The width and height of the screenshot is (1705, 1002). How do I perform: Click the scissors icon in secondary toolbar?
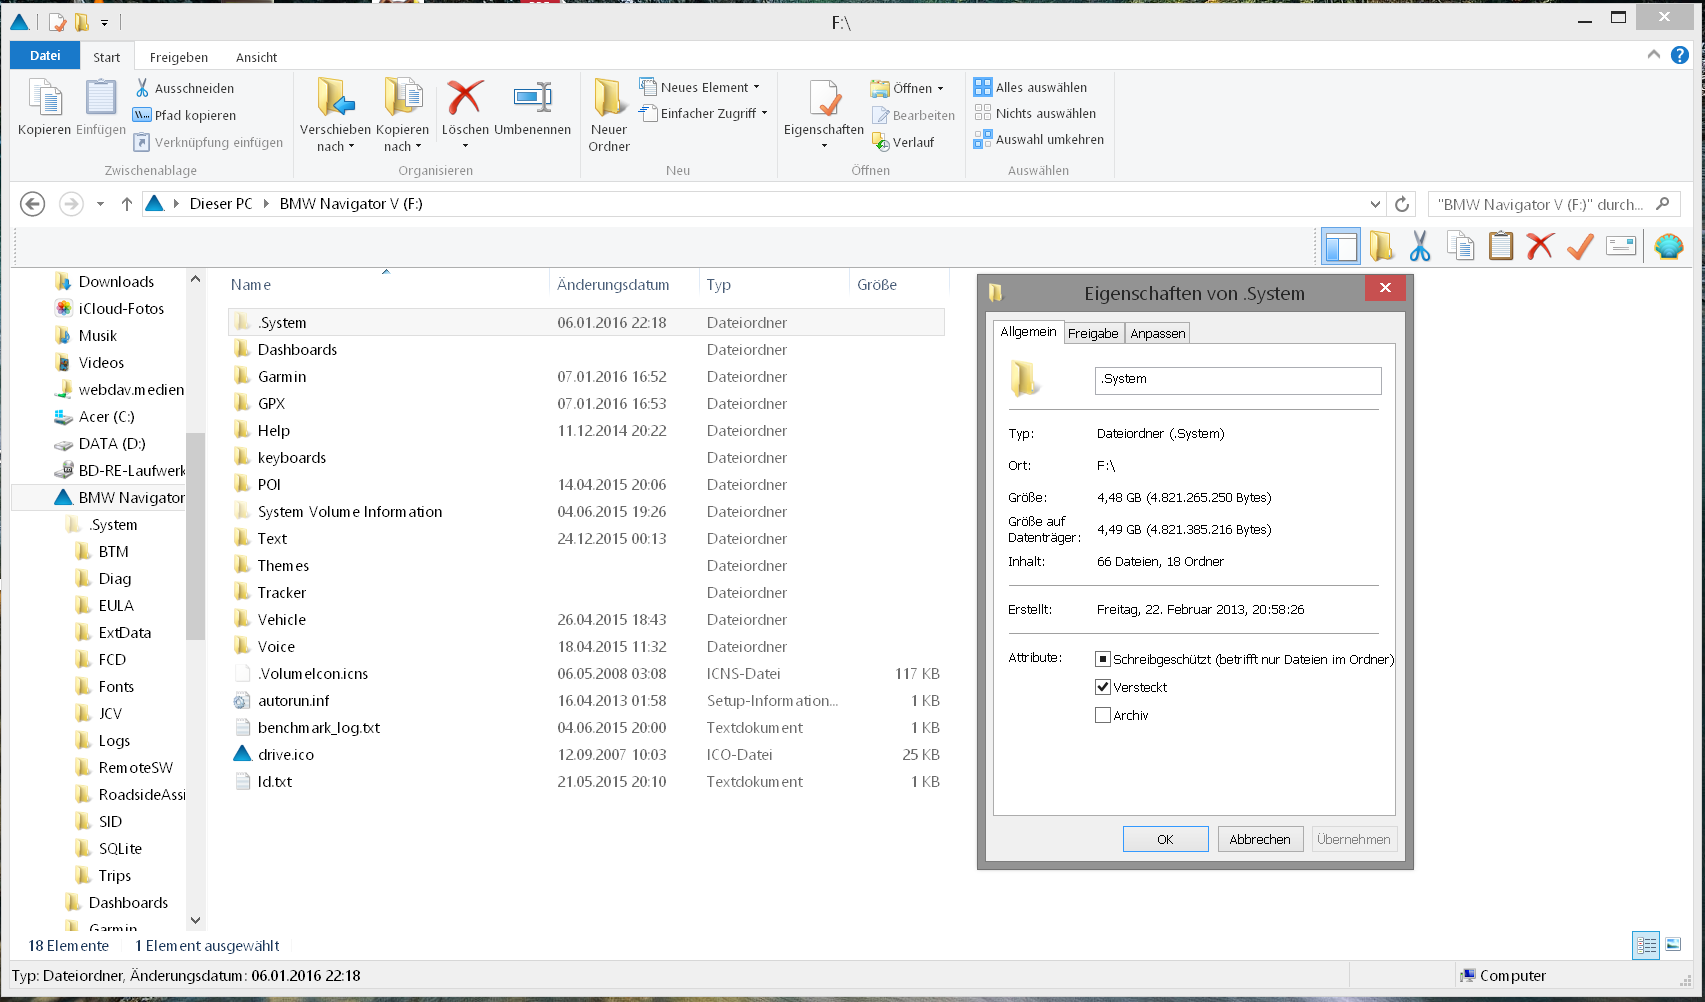click(x=1419, y=246)
